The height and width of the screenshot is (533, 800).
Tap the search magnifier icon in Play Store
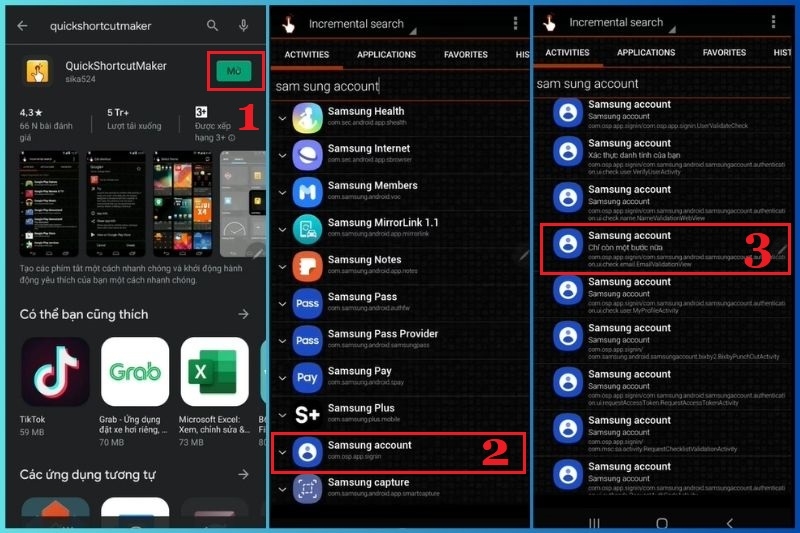[x=212, y=25]
